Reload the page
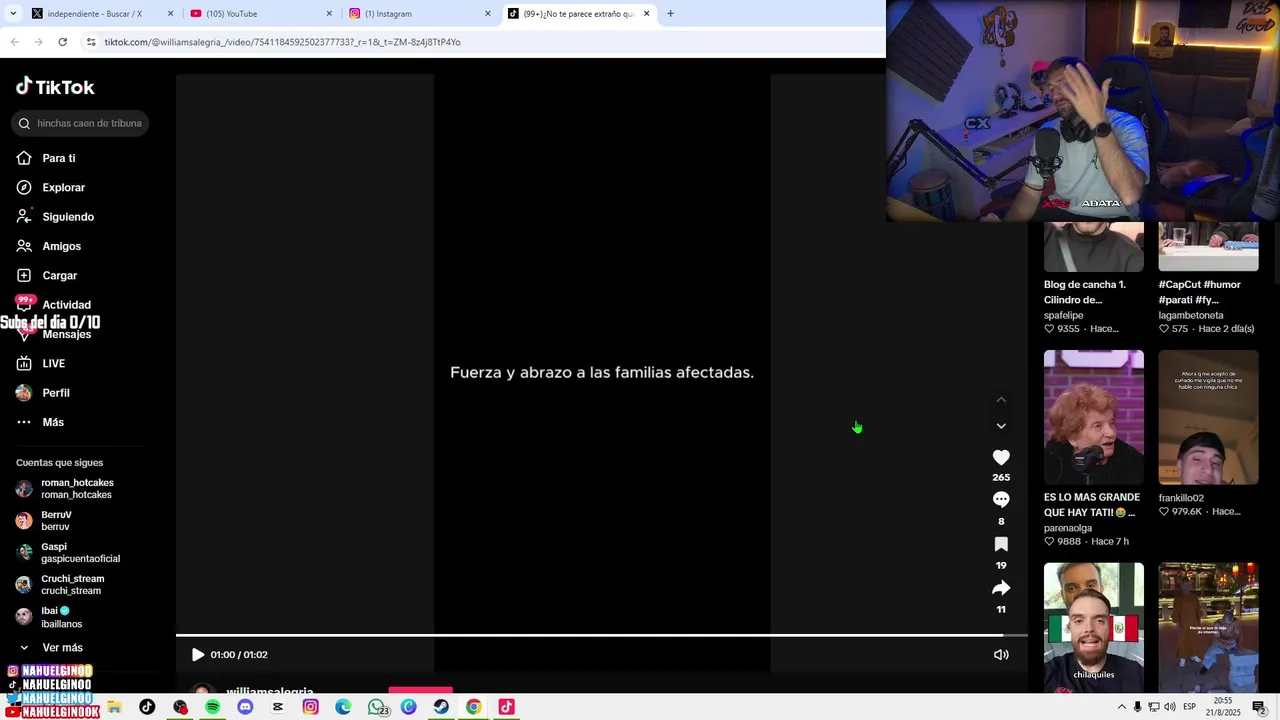This screenshot has width=1280, height=720. click(x=62, y=42)
